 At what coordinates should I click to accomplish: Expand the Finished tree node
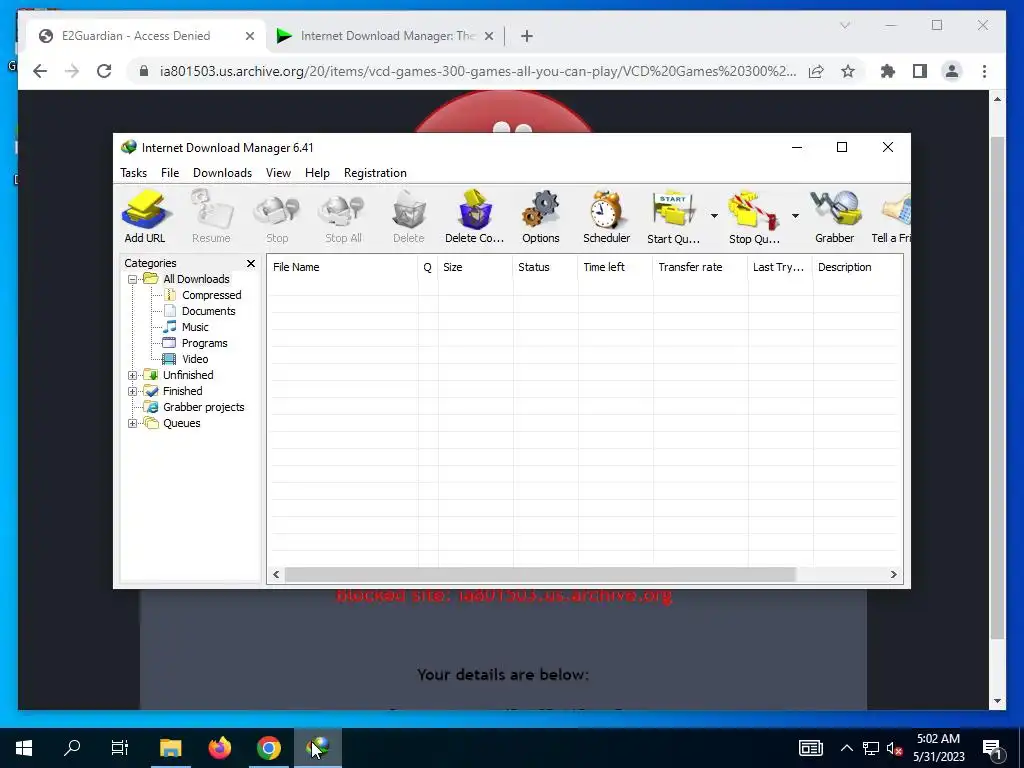coord(133,391)
